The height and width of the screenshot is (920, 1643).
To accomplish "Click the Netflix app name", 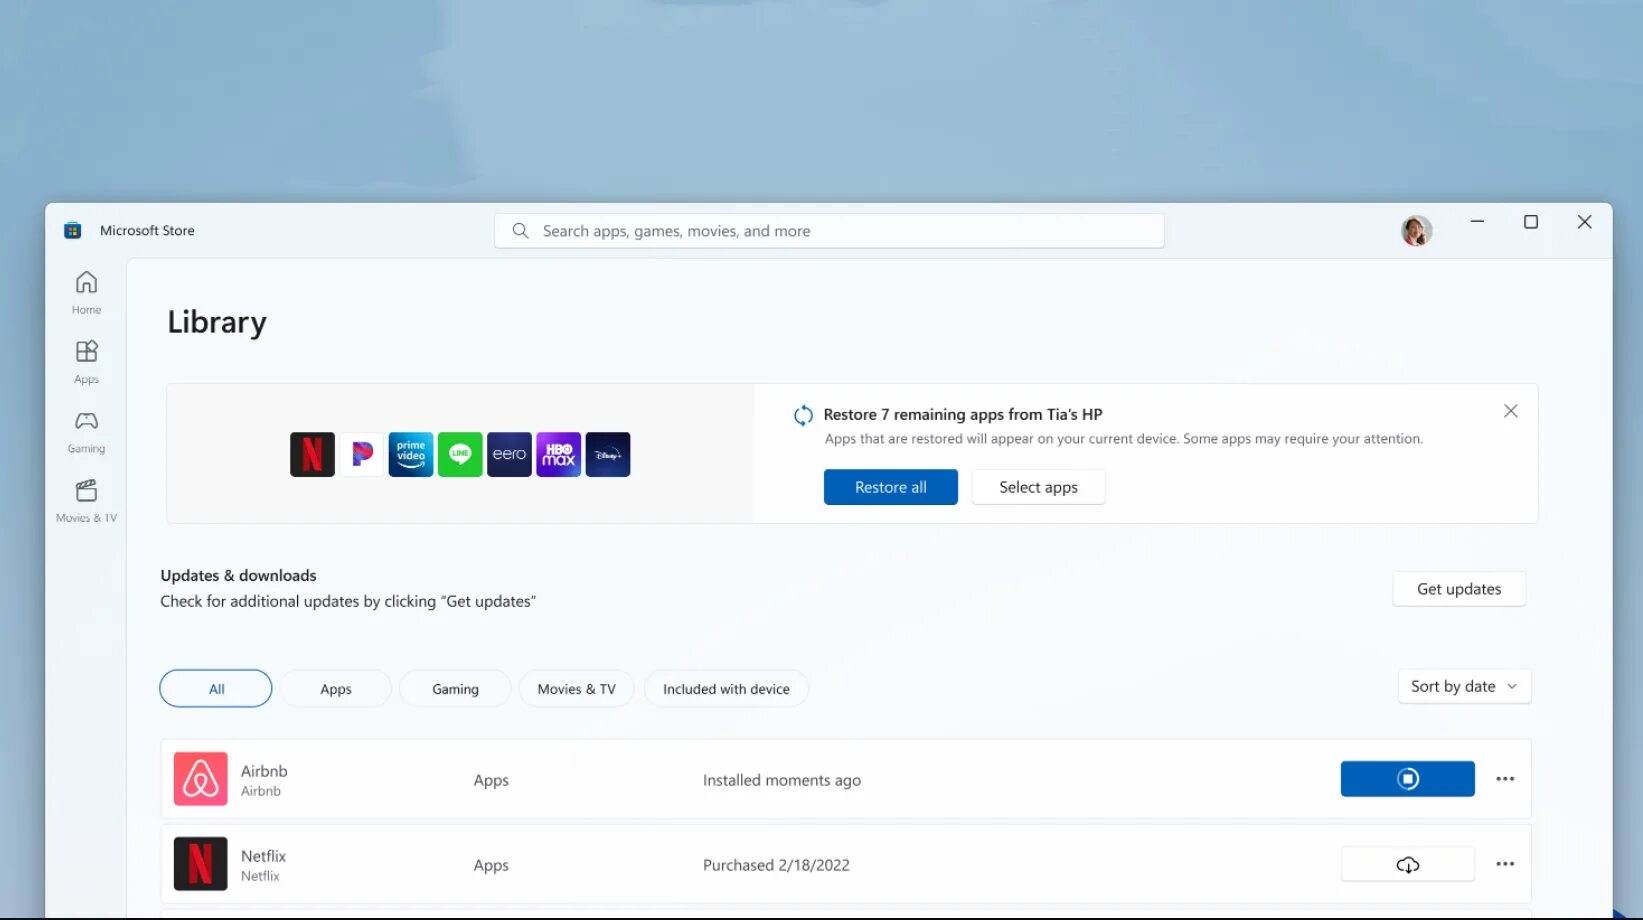I will pos(263,856).
